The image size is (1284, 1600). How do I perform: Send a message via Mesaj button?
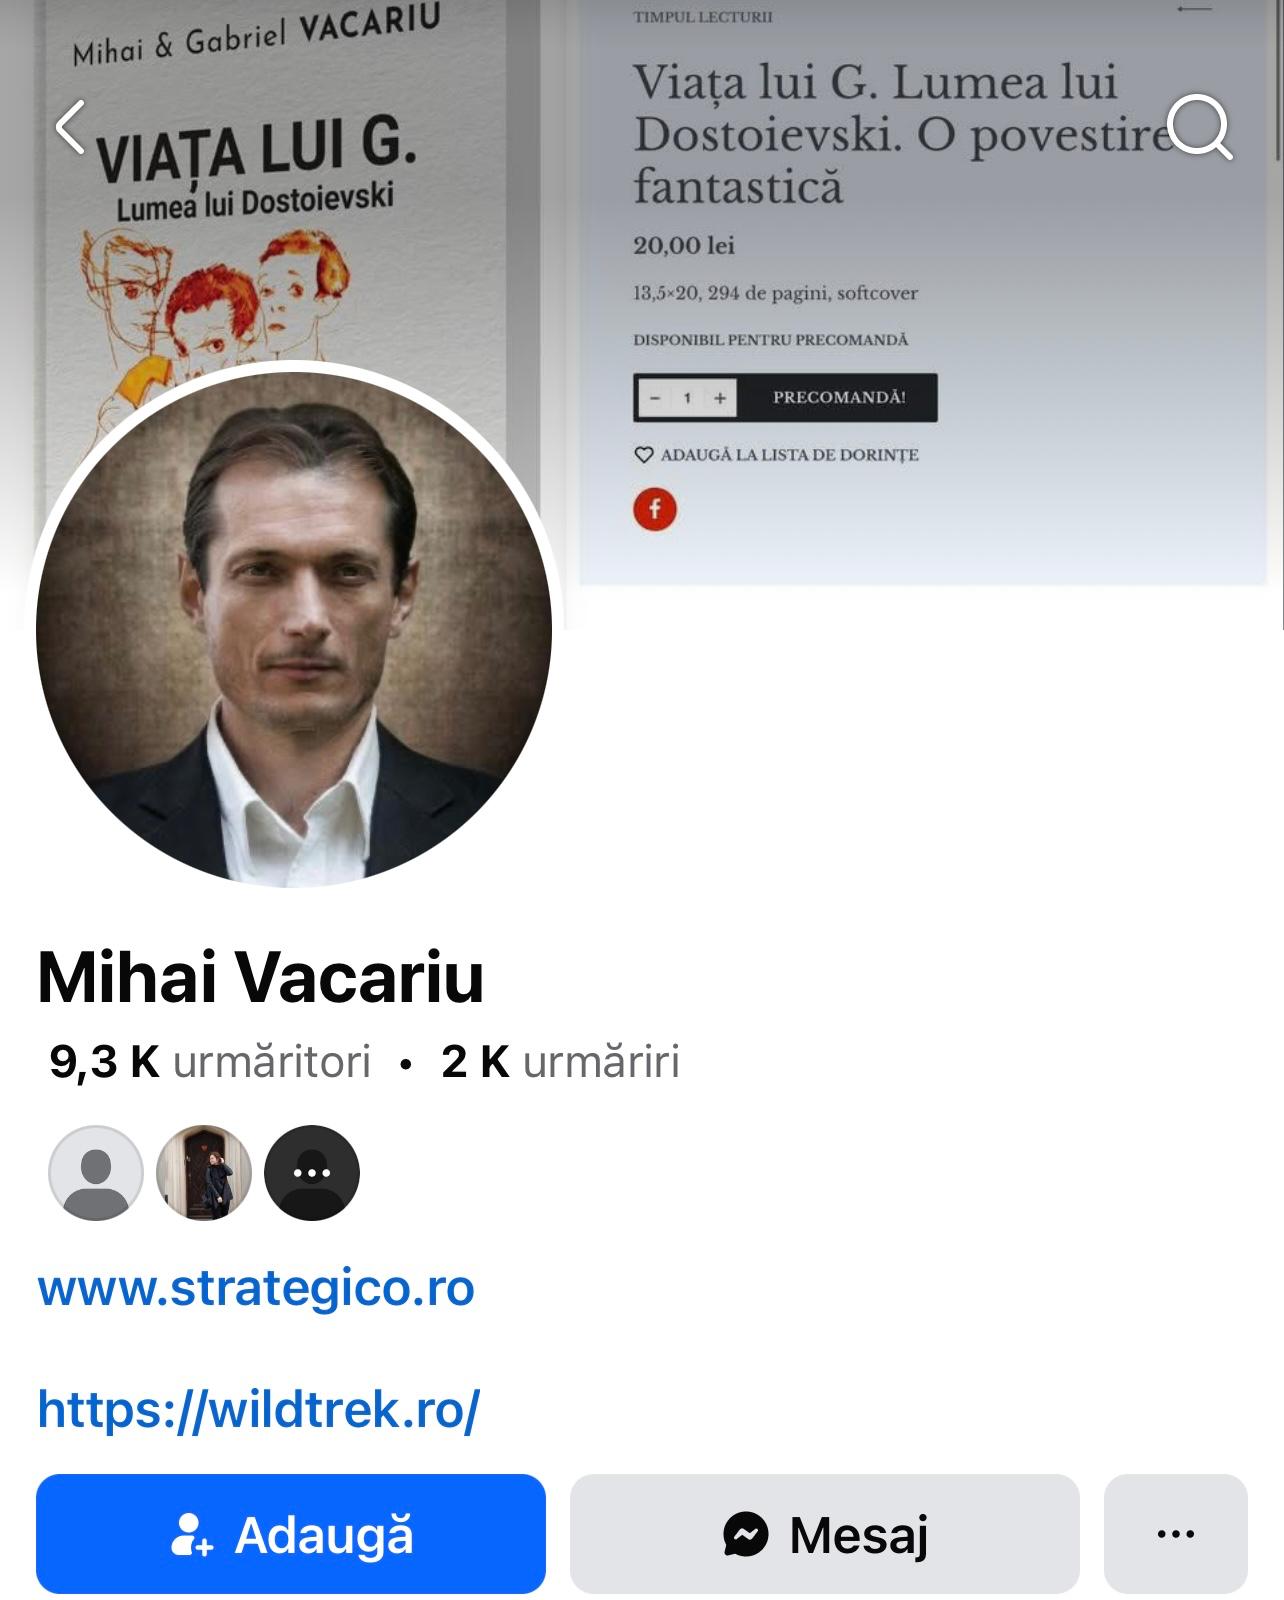click(825, 1534)
